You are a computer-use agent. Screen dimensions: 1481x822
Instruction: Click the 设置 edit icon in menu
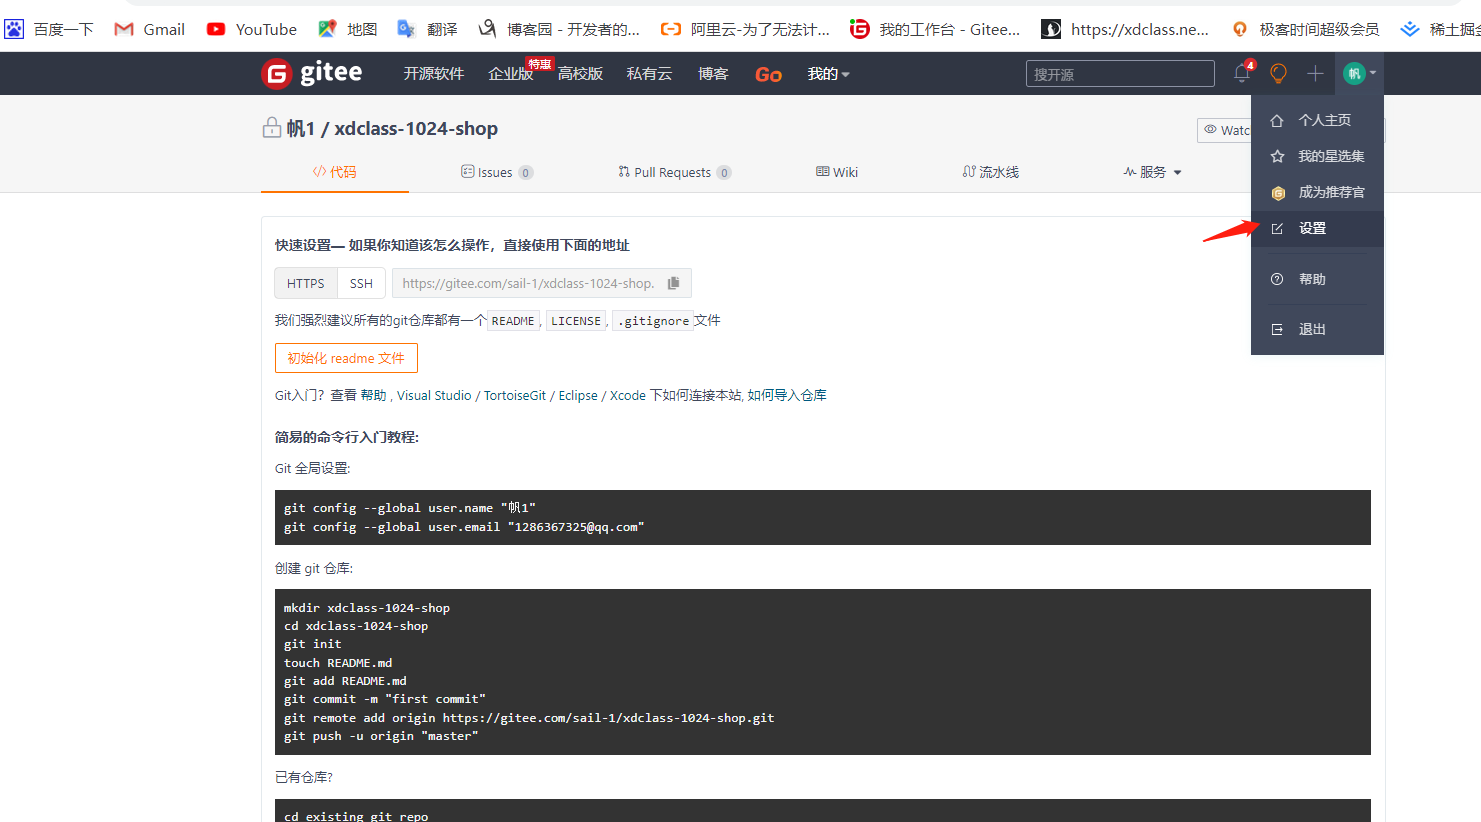coord(1277,229)
